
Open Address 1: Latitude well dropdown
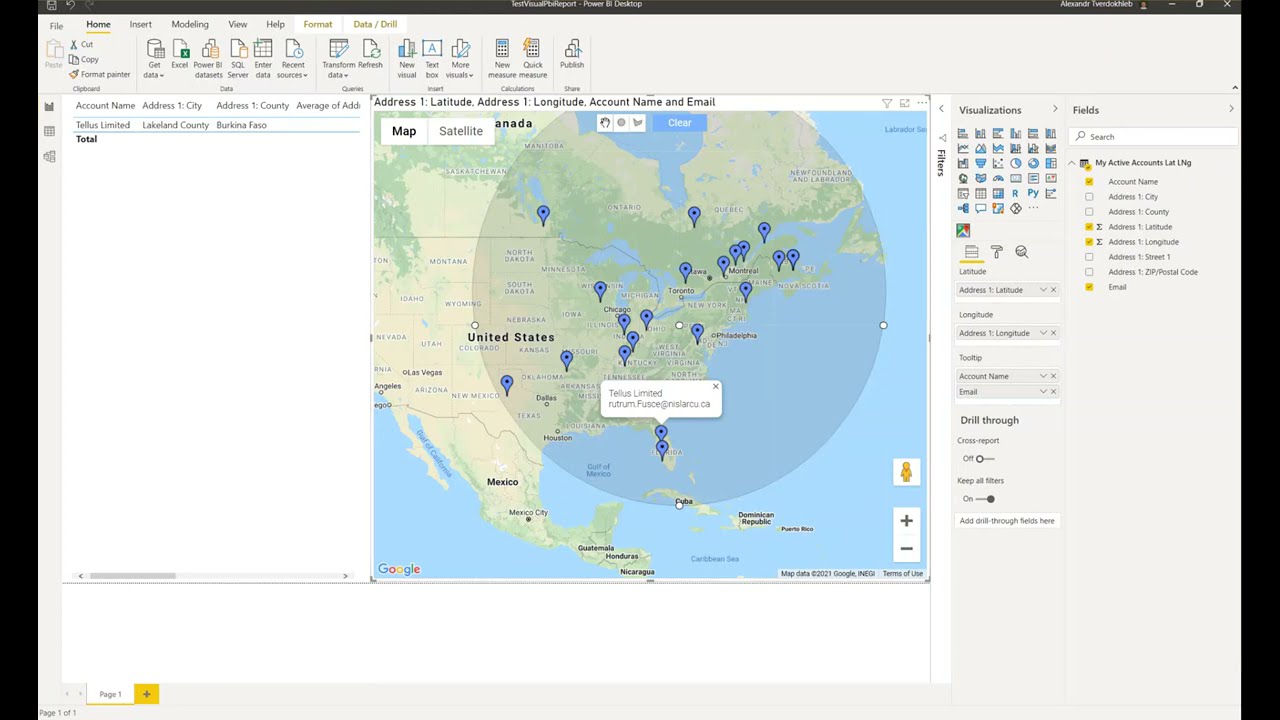tap(1043, 290)
